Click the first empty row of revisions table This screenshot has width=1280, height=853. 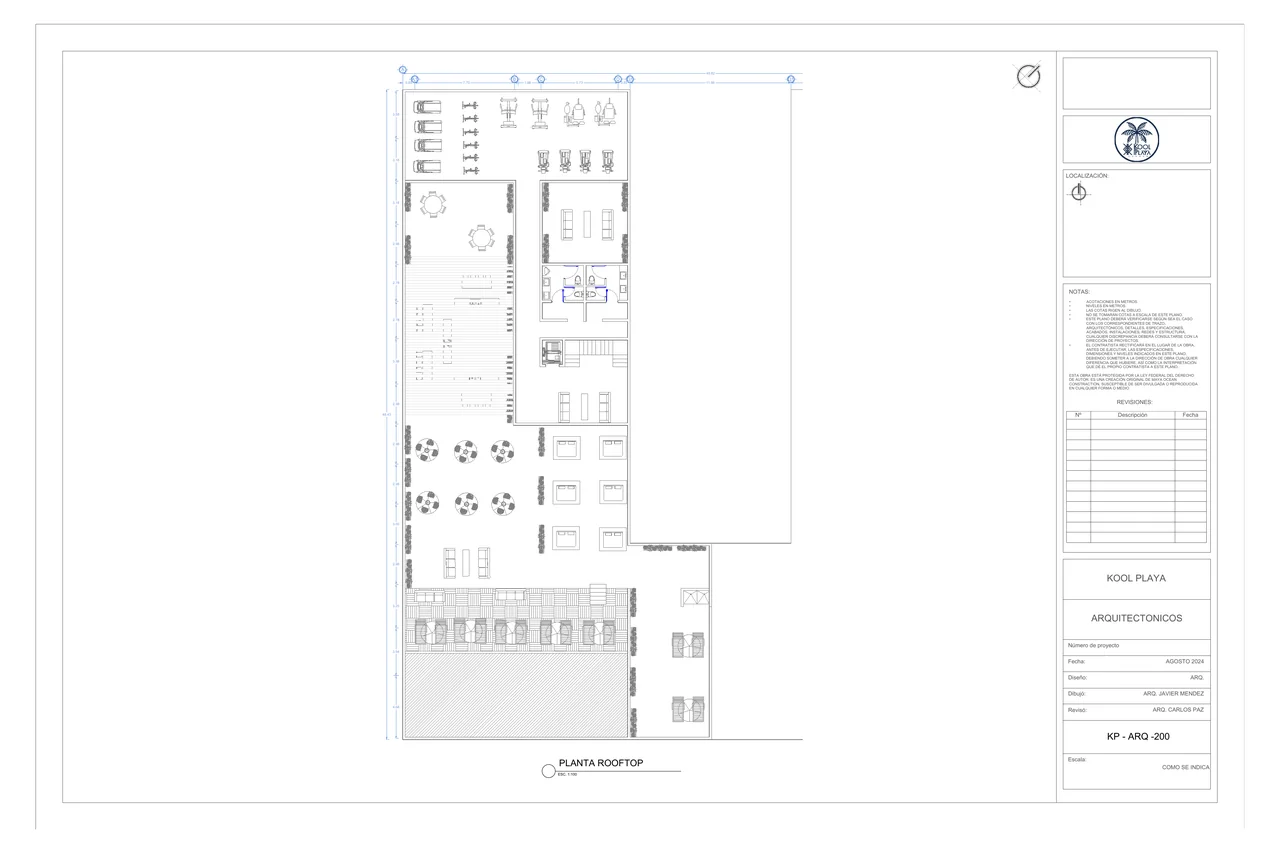pos(1136,424)
